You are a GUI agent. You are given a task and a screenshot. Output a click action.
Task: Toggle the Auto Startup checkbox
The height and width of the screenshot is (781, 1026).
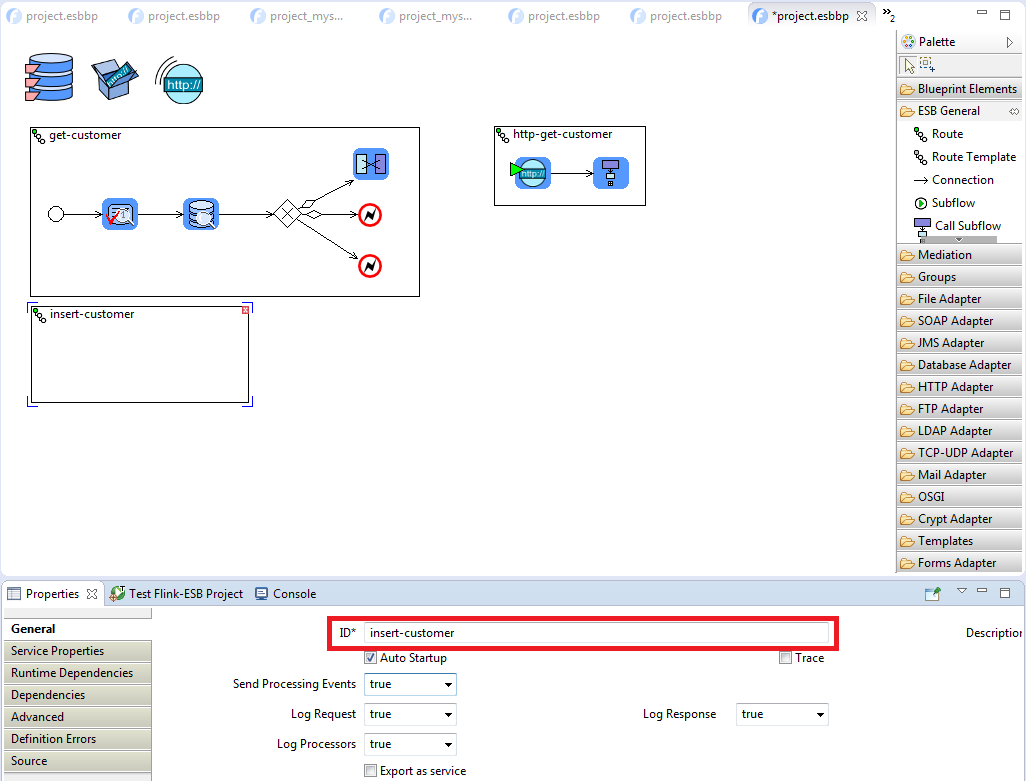[x=371, y=658]
